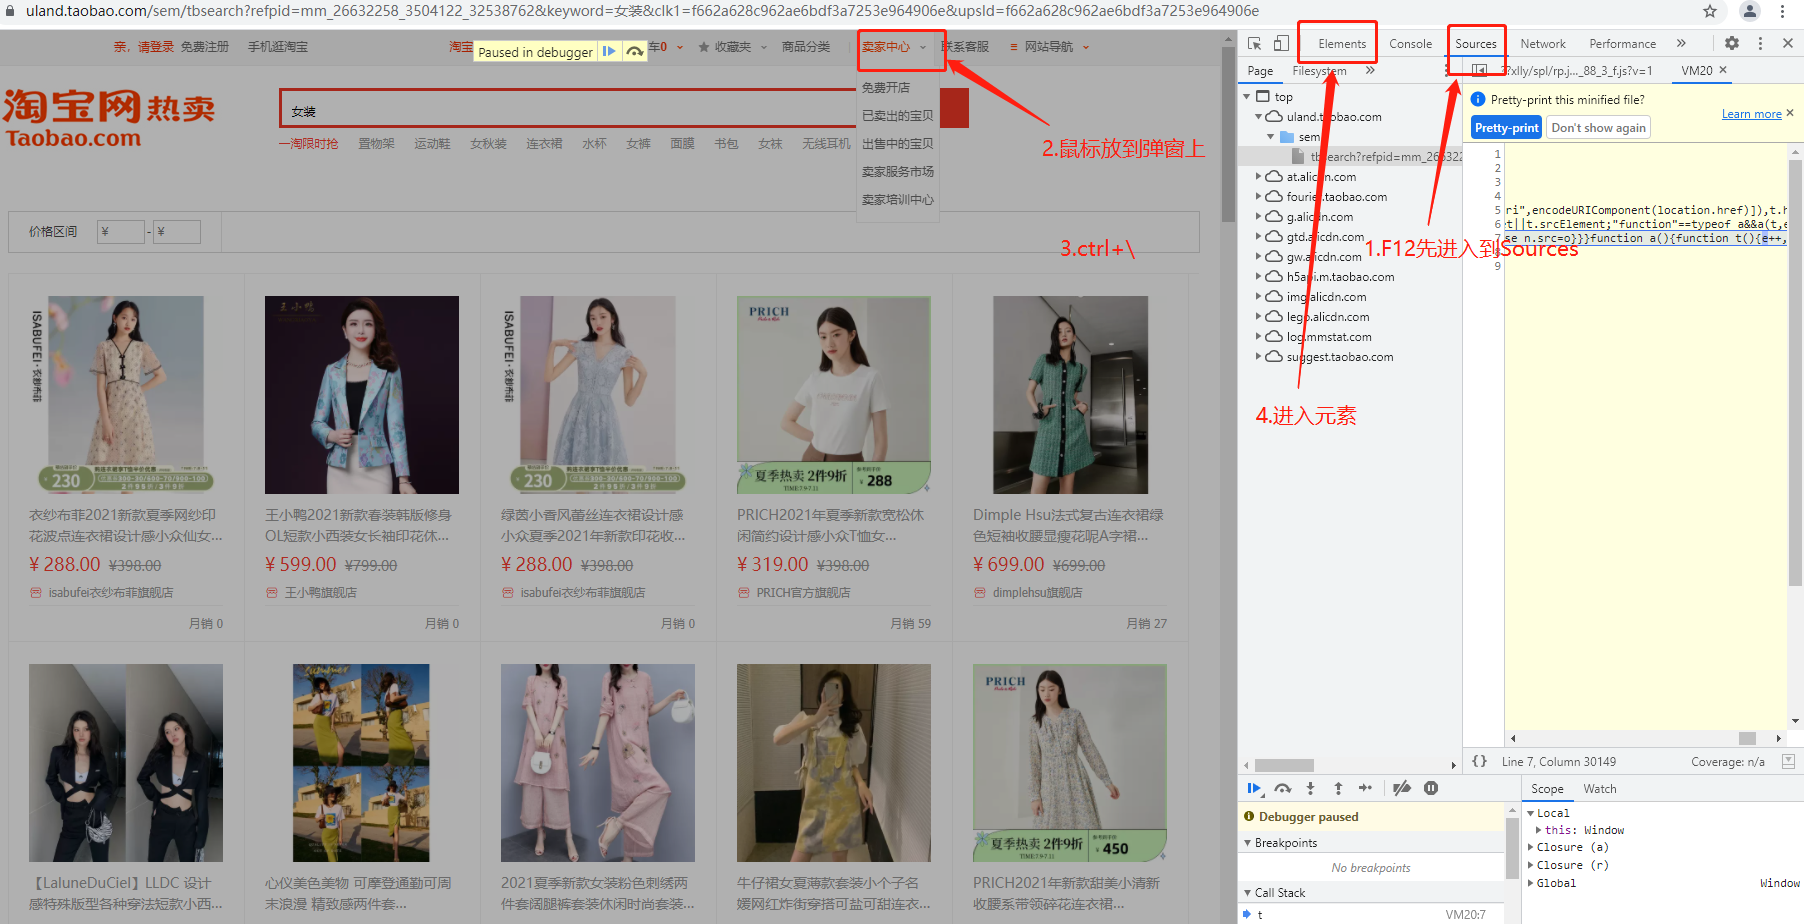
Task: Click 手机逛淘宝 link
Action: click(278, 47)
